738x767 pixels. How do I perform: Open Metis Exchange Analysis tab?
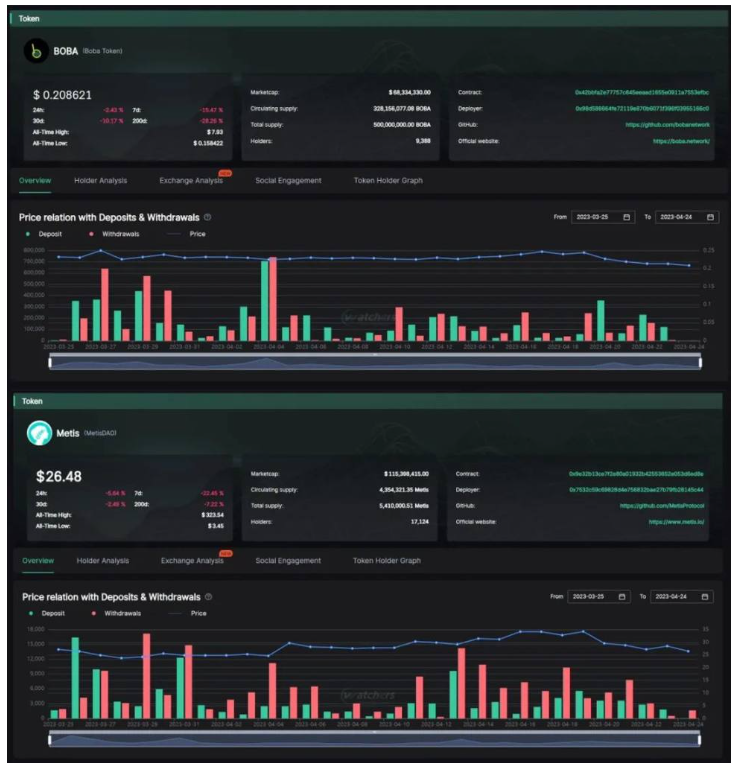tap(192, 561)
